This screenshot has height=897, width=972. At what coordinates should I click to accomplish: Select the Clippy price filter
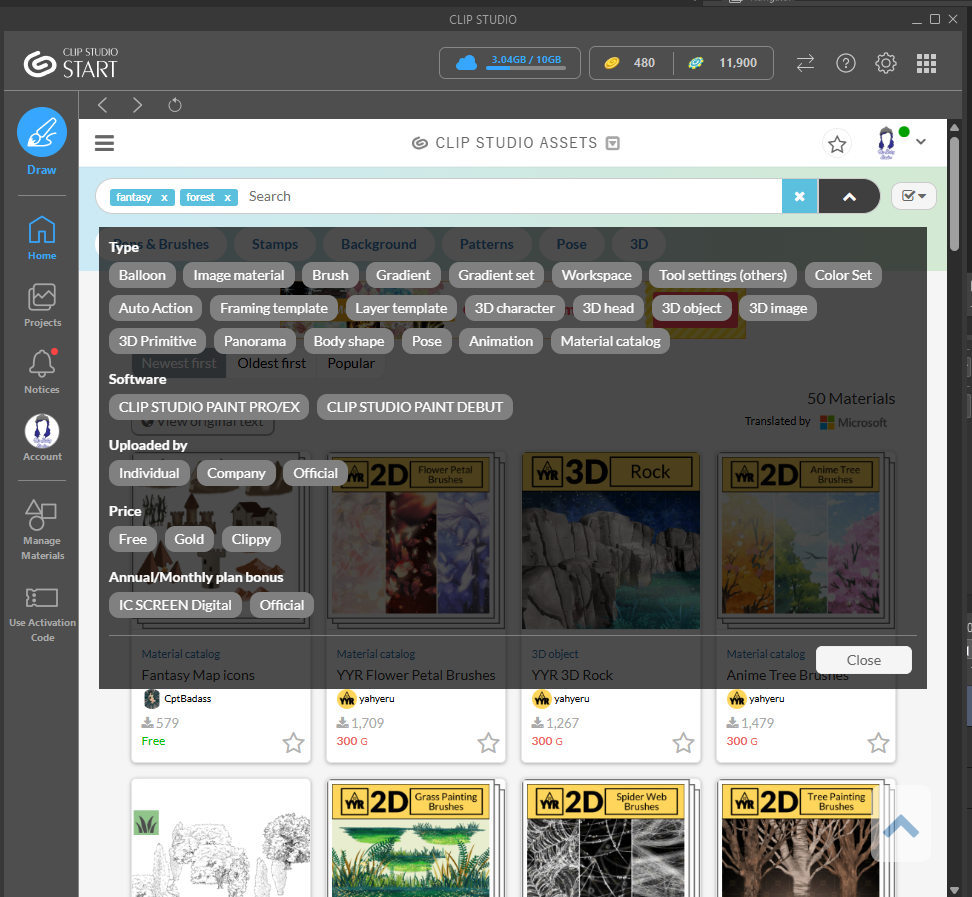[x=251, y=539]
